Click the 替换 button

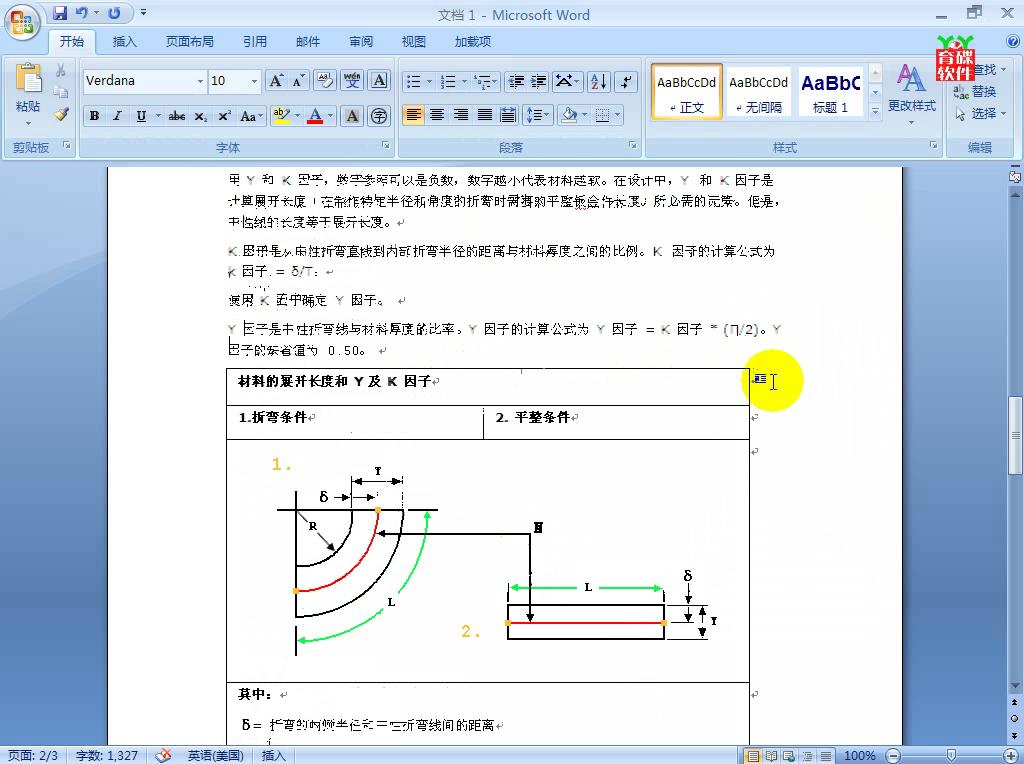point(975,91)
